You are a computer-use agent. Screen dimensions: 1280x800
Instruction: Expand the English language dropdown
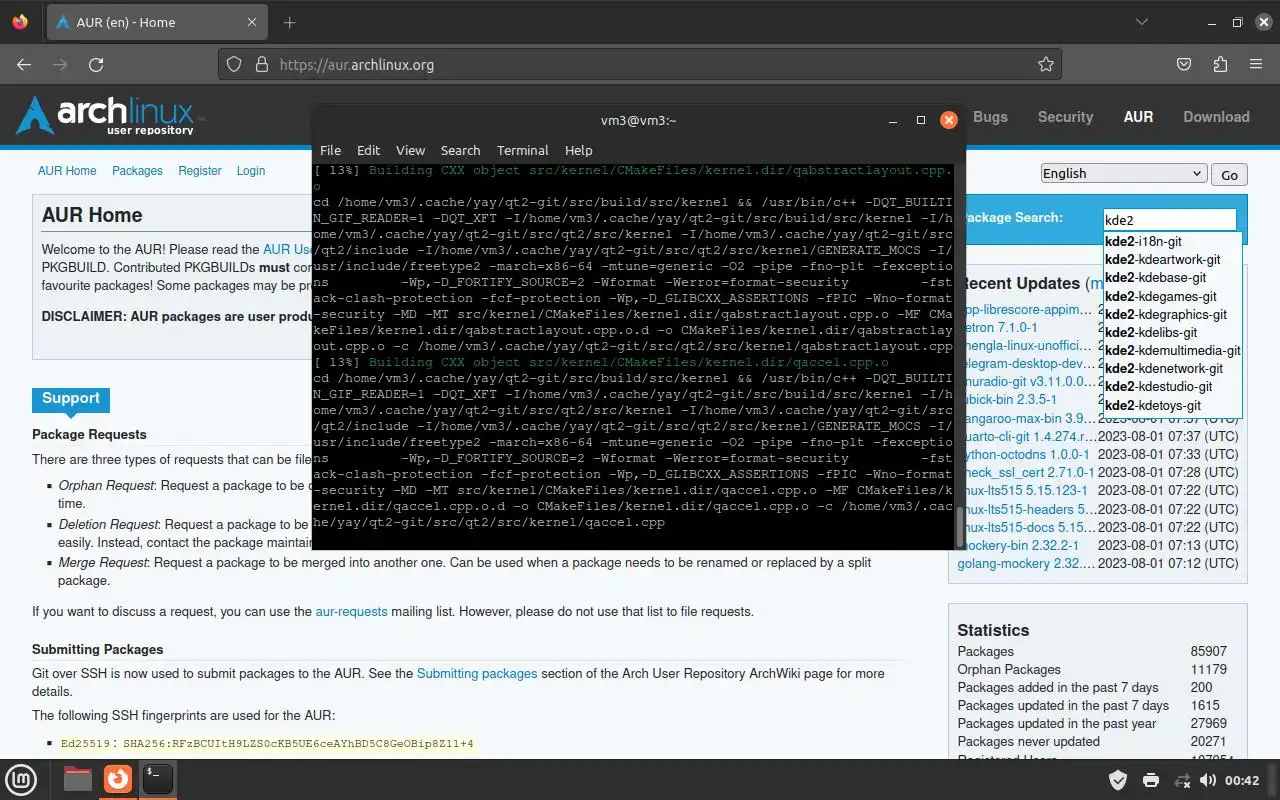1123,173
